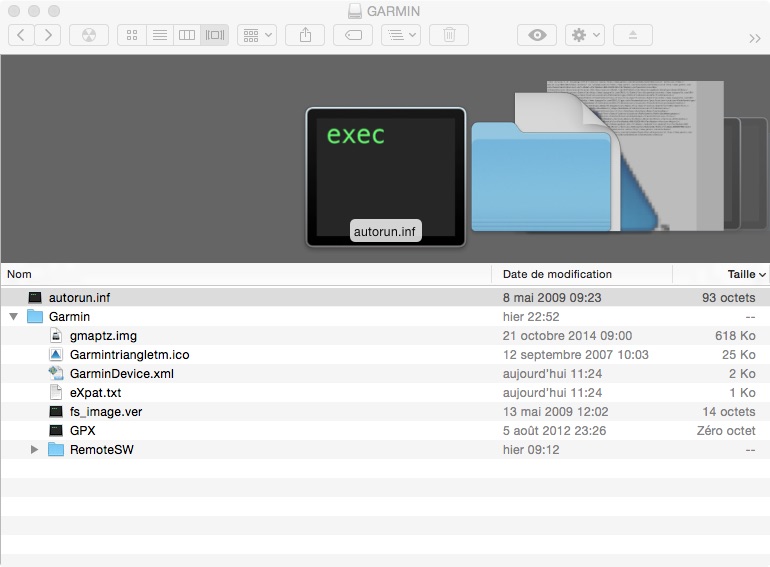Screen dimensions: 770x567
Task: Click the Trash delete toolbar button
Action: (449, 35)
